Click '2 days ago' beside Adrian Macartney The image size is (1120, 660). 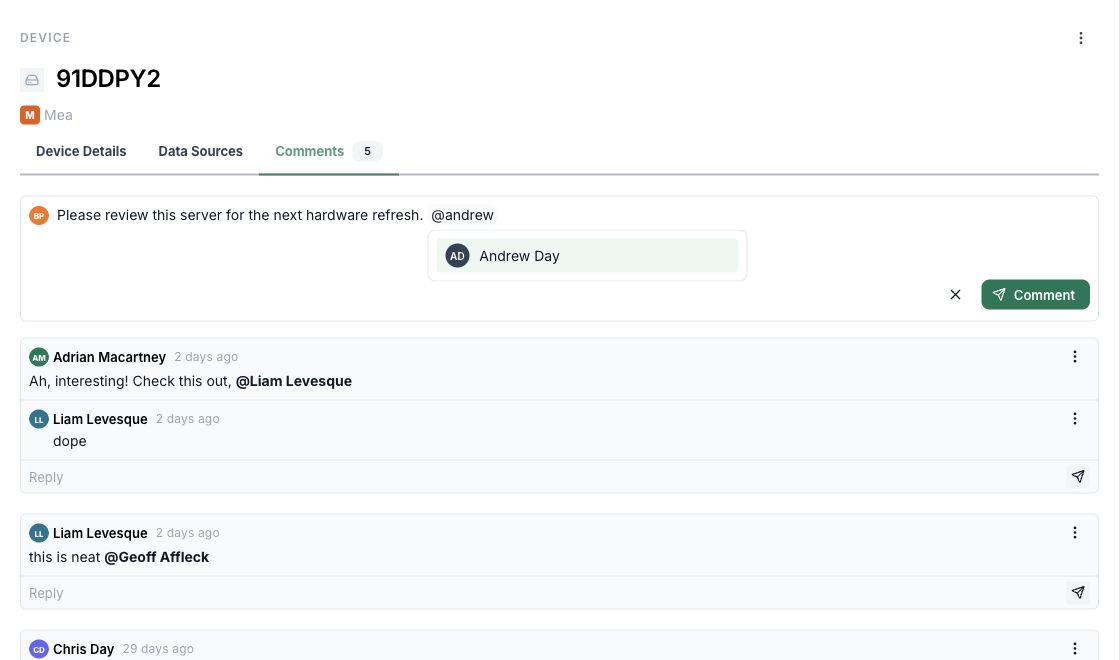tap(206, 356)
